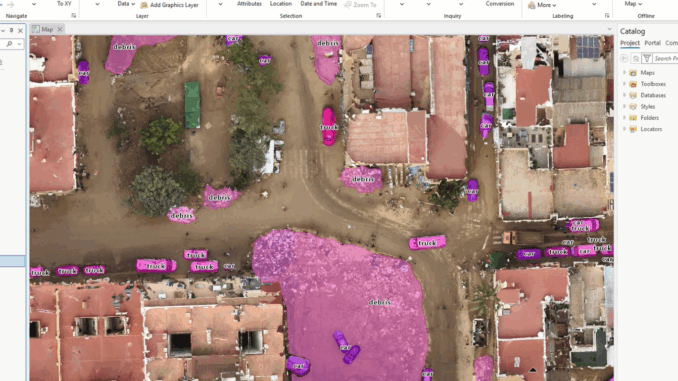Click the Maps folder icon
The image size is (678, 381).
coord(633,73)
